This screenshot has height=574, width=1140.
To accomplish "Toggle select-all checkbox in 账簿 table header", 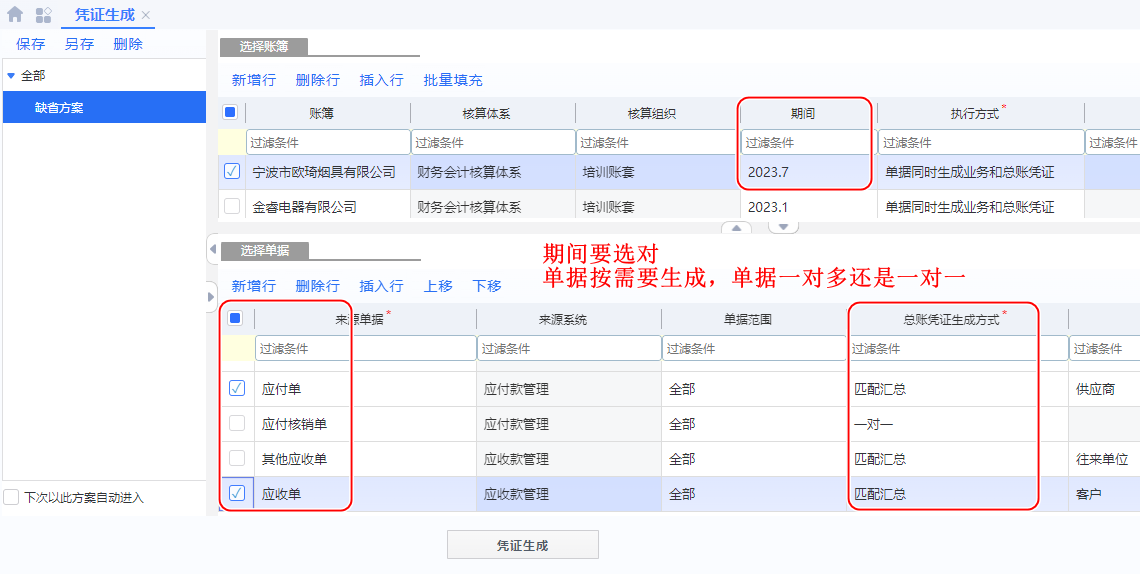I will pos(230,113).
